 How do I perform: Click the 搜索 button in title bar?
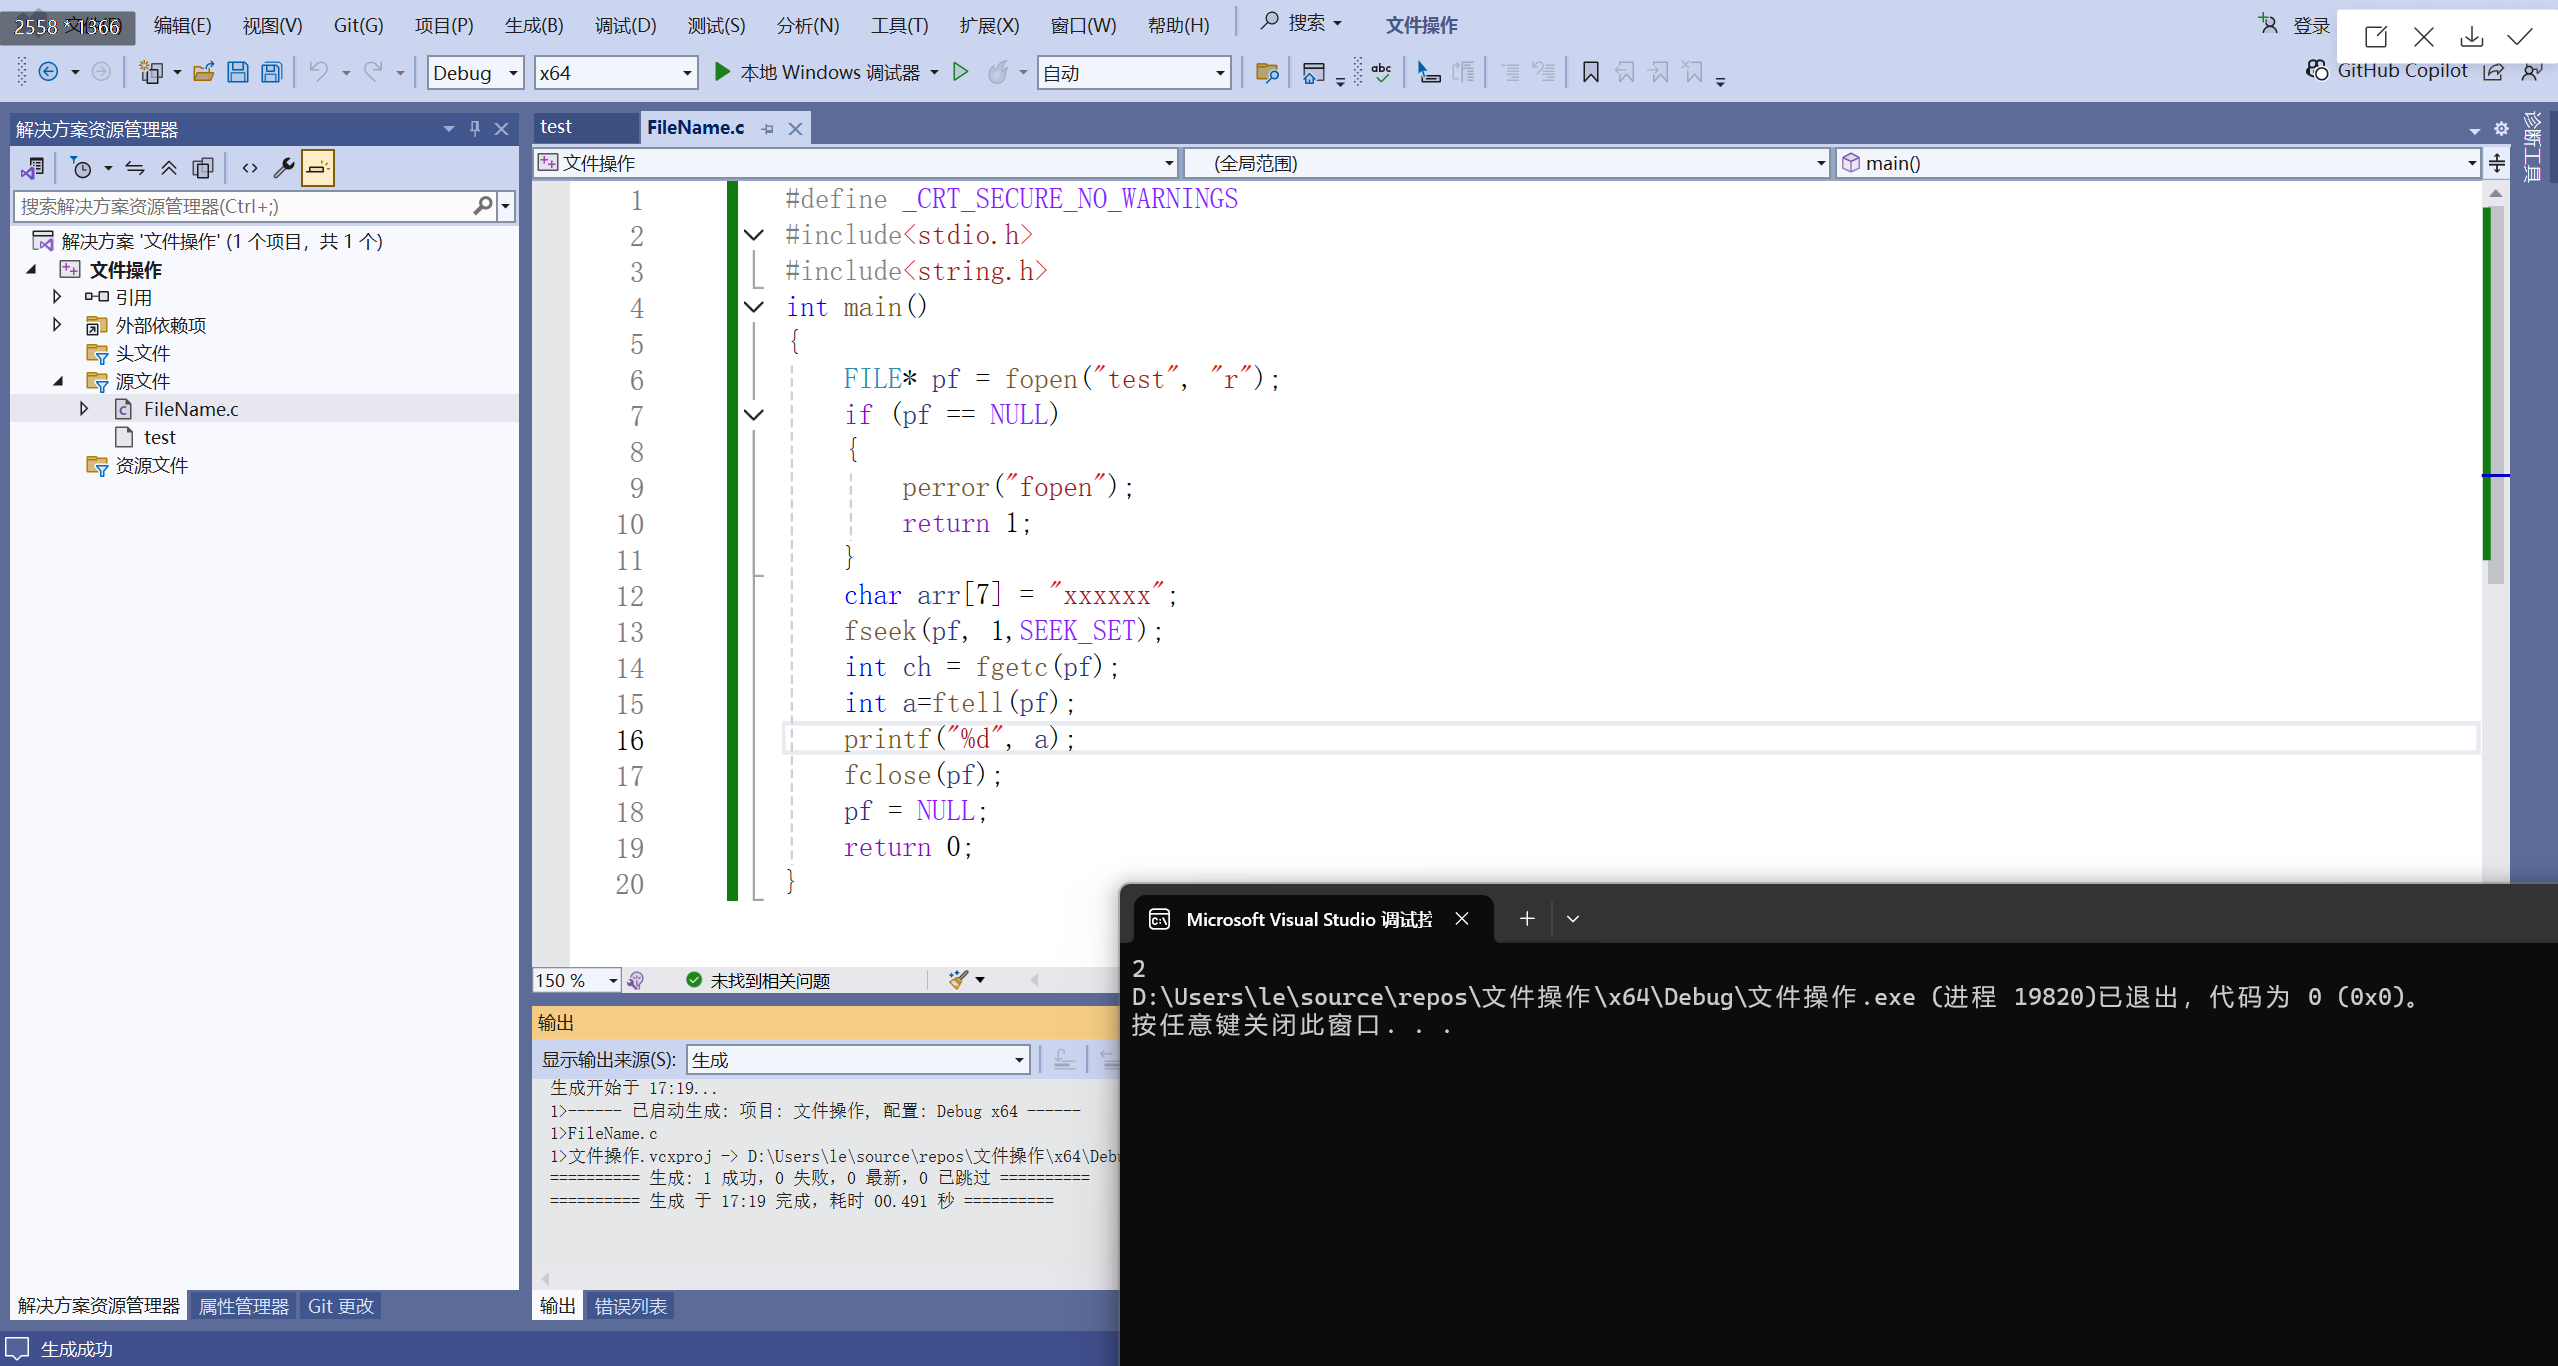pos(1301,23)
